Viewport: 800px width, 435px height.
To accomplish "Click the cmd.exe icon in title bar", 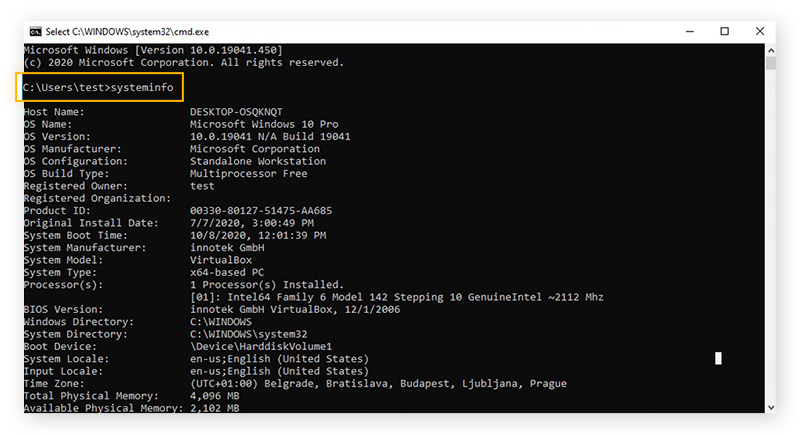I will tap(35, 31).
